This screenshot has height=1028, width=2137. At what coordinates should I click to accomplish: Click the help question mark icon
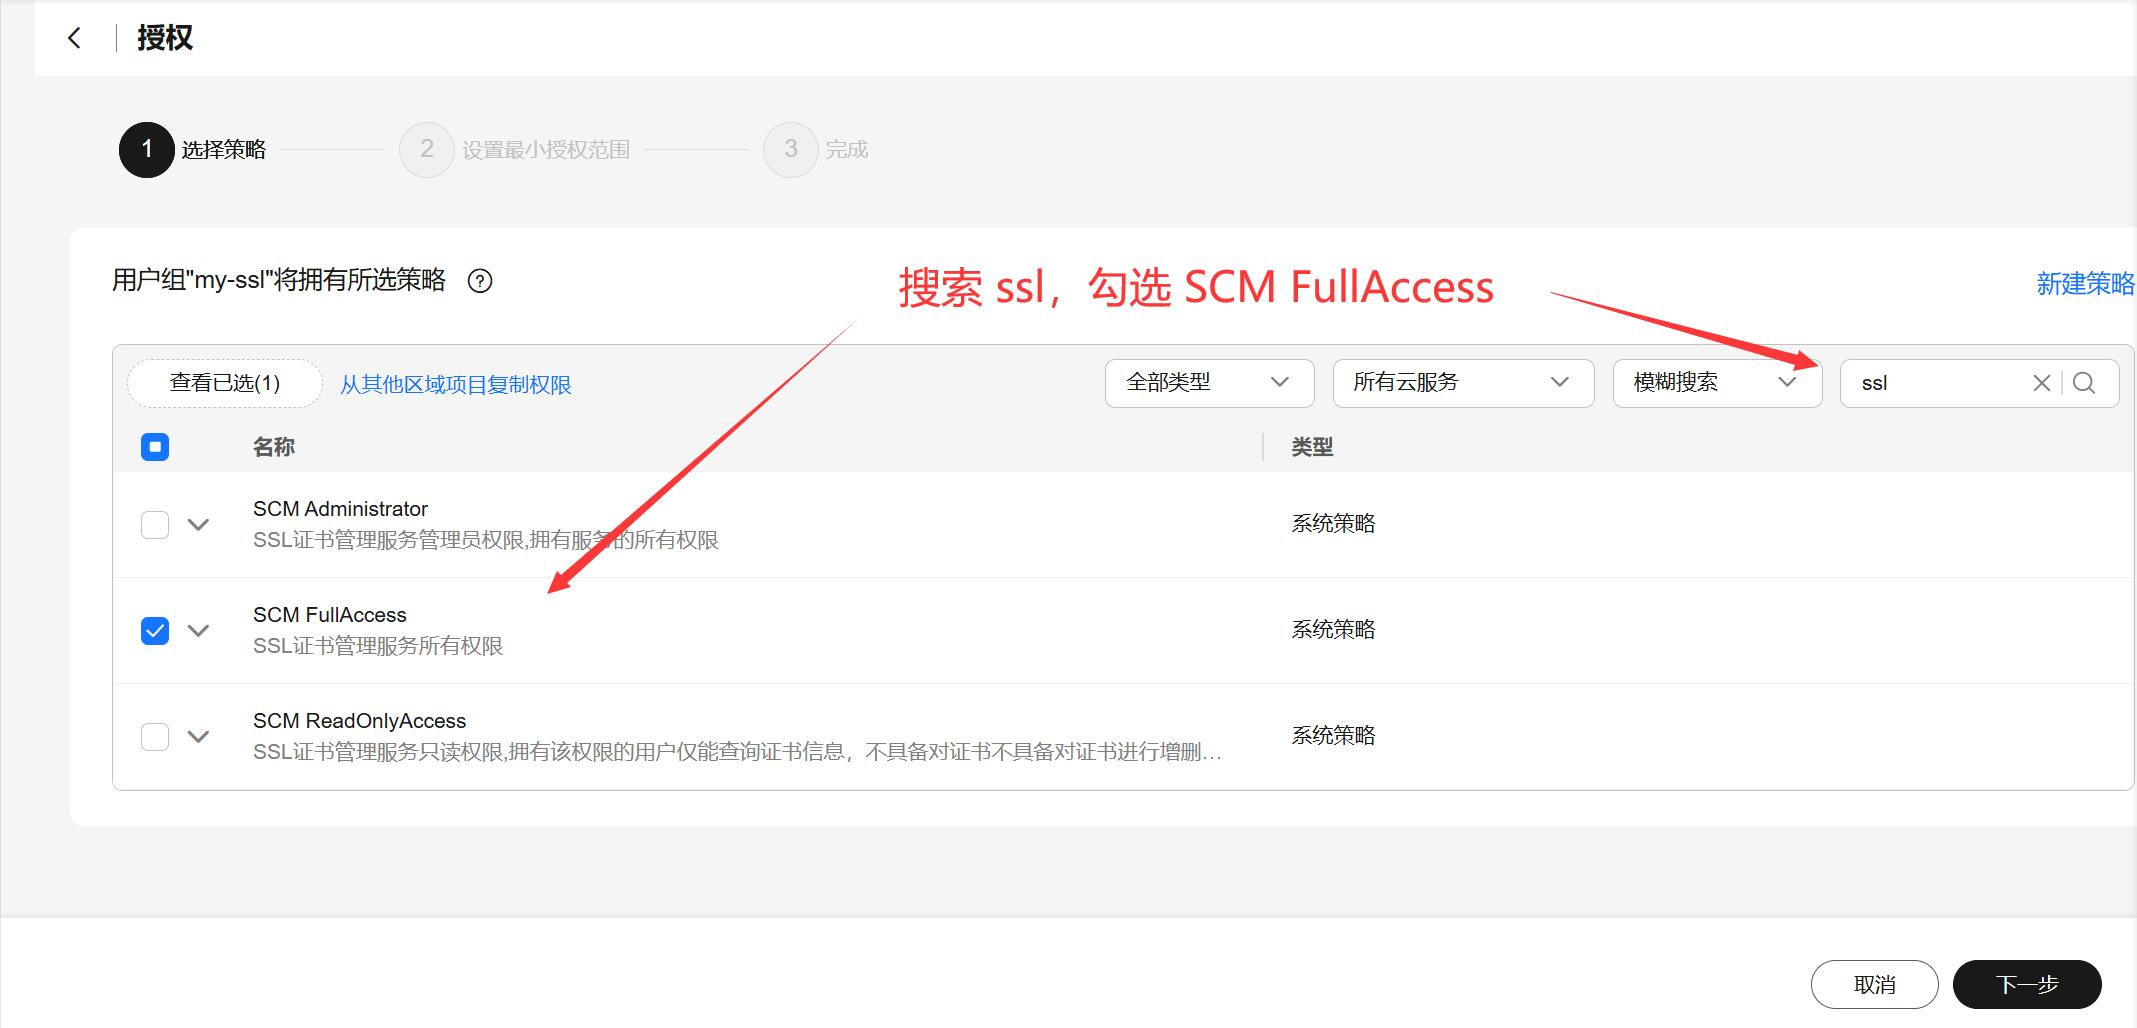tap(480, 282)
